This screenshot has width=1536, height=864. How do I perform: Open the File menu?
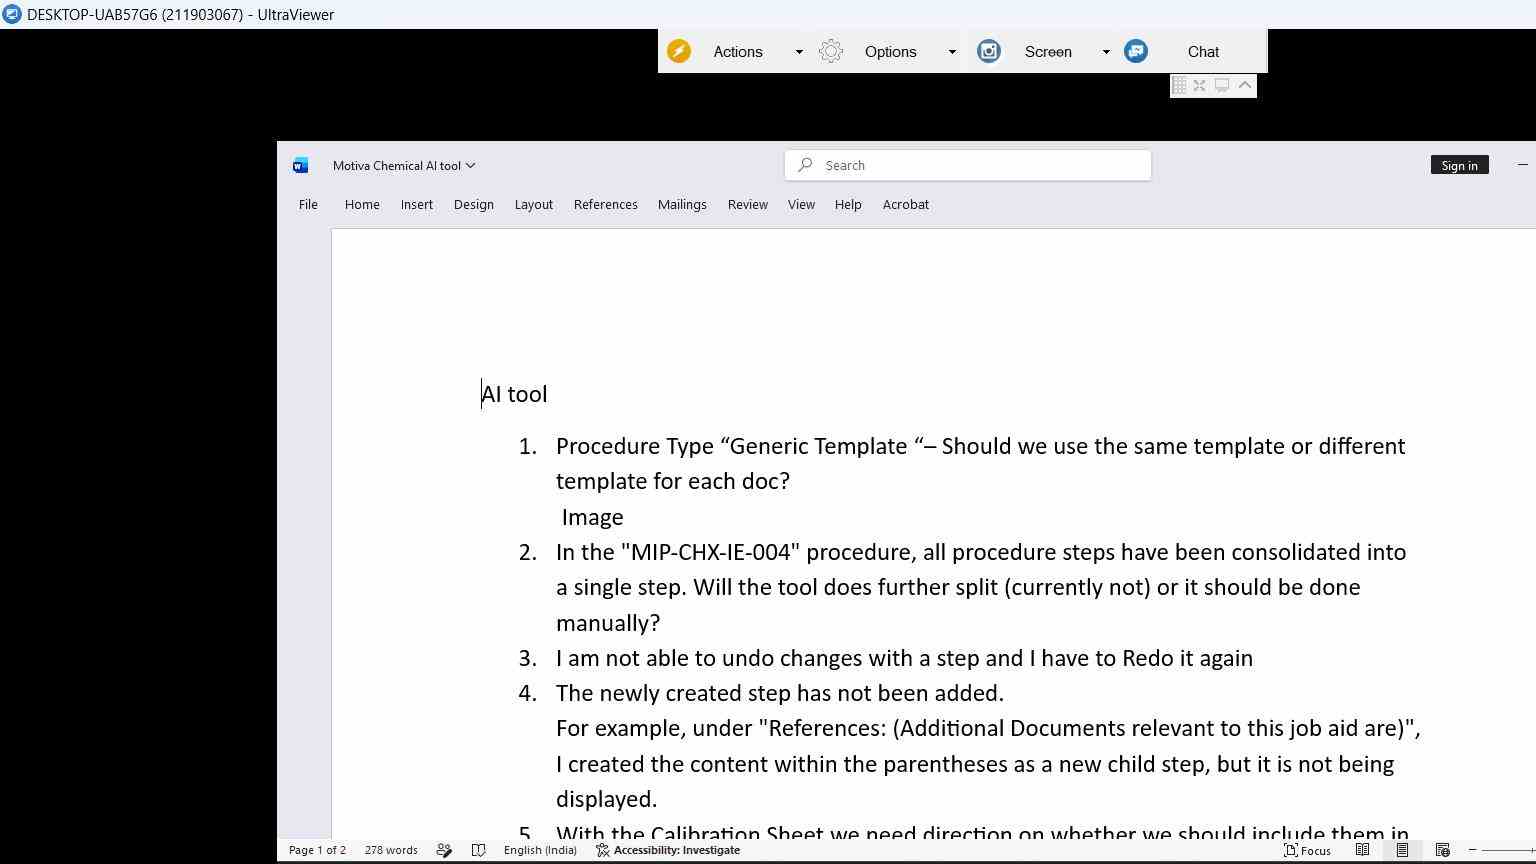pos(308,204)
